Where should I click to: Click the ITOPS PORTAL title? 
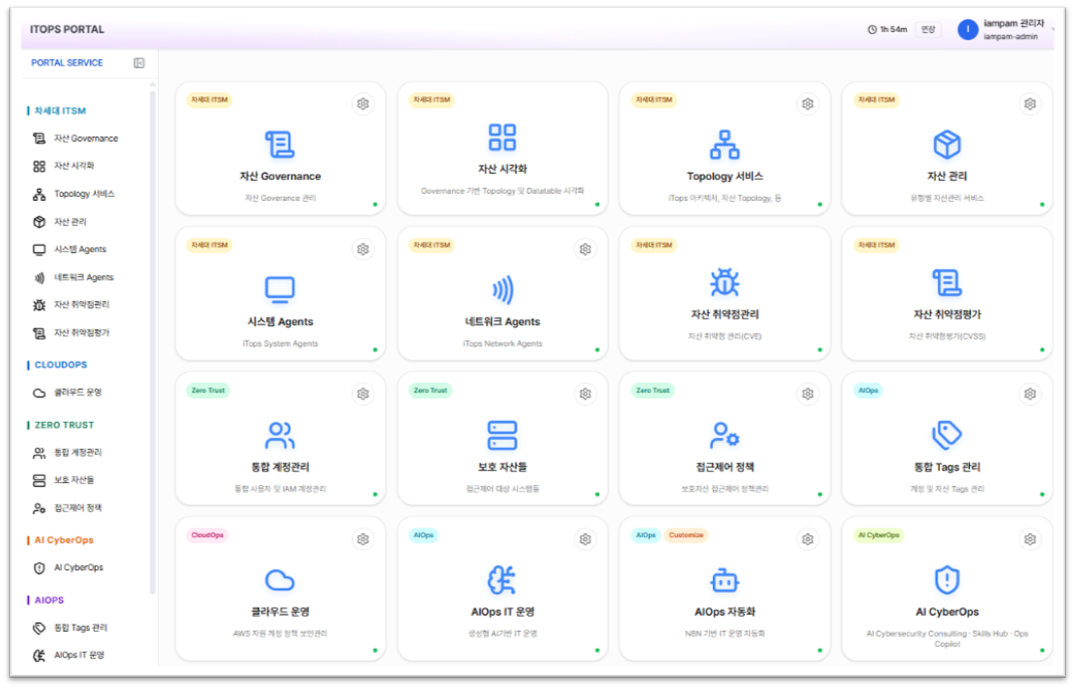(67, 29)
